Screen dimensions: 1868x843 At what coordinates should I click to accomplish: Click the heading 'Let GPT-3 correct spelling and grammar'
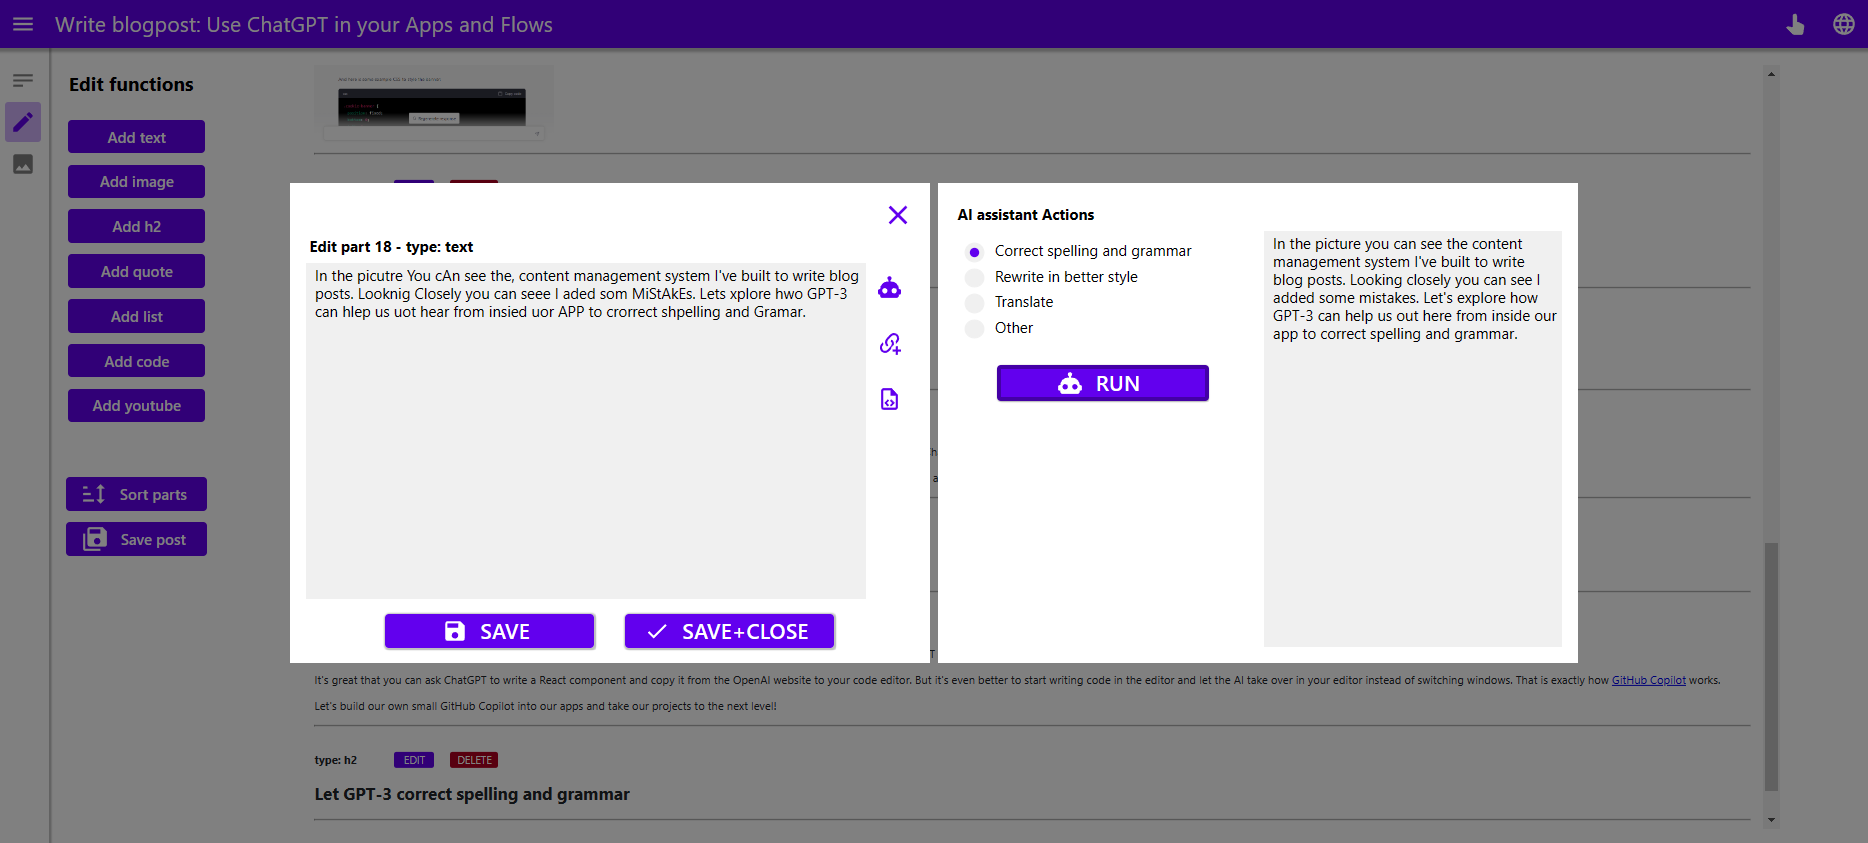(472, 794)
